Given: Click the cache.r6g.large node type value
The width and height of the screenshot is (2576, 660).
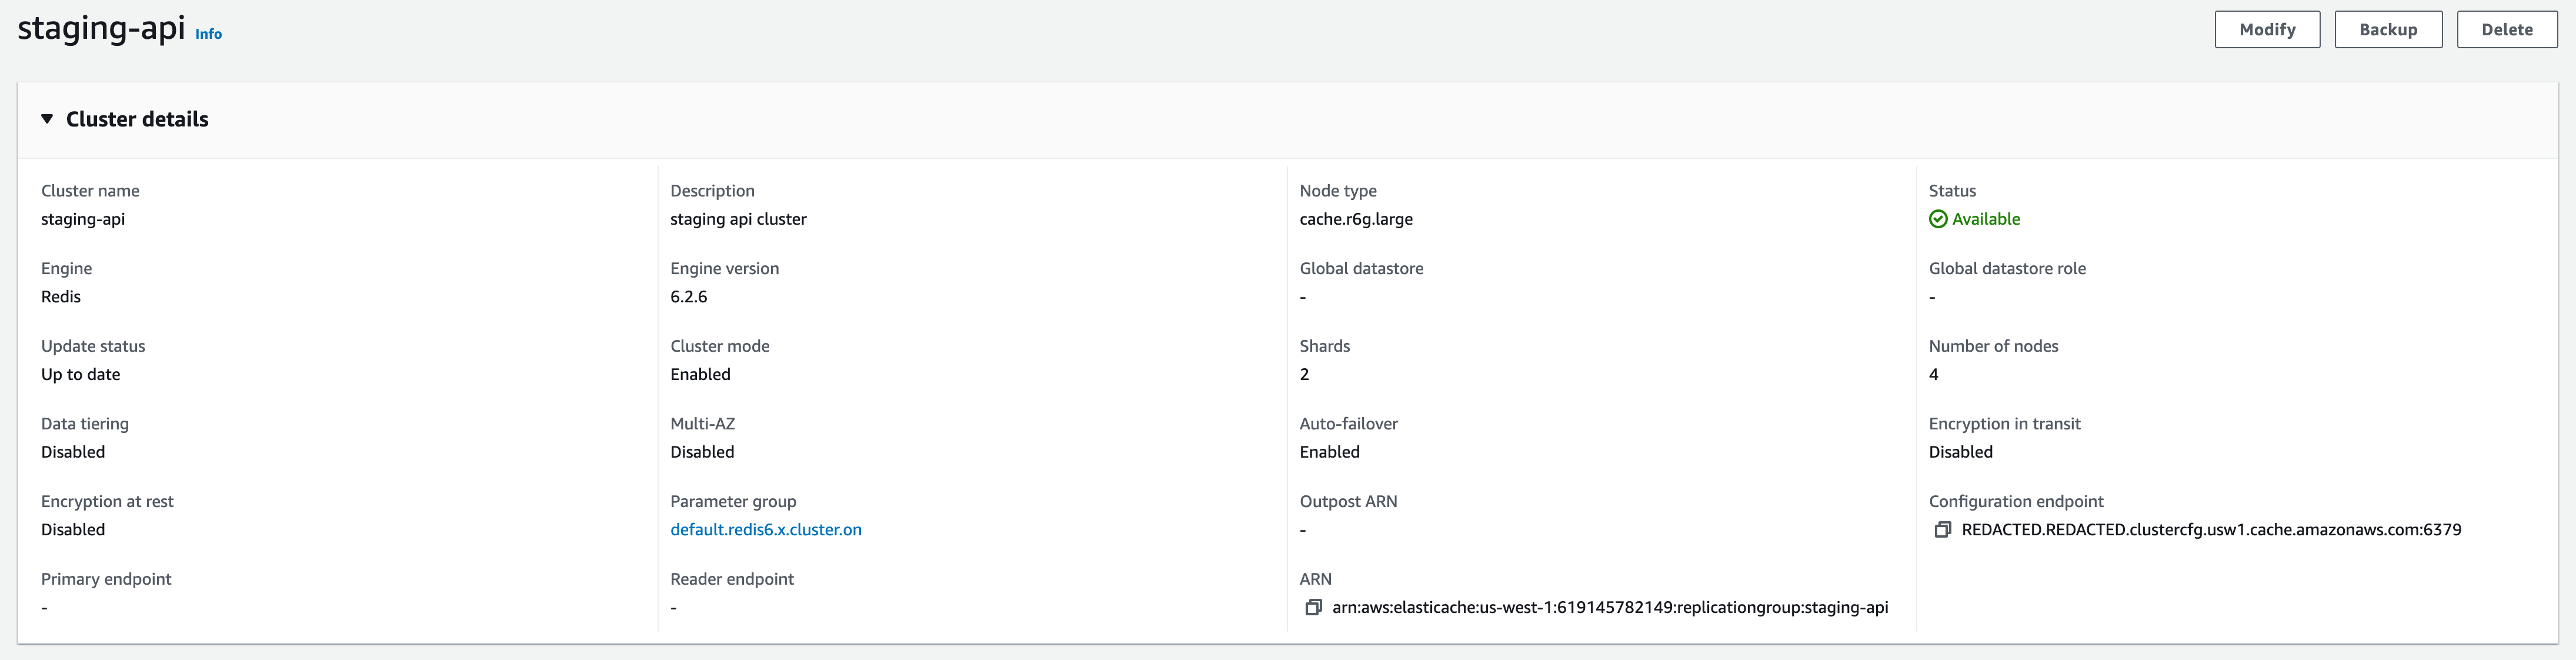Looking at the screenshot, I should click(1356, 219).
